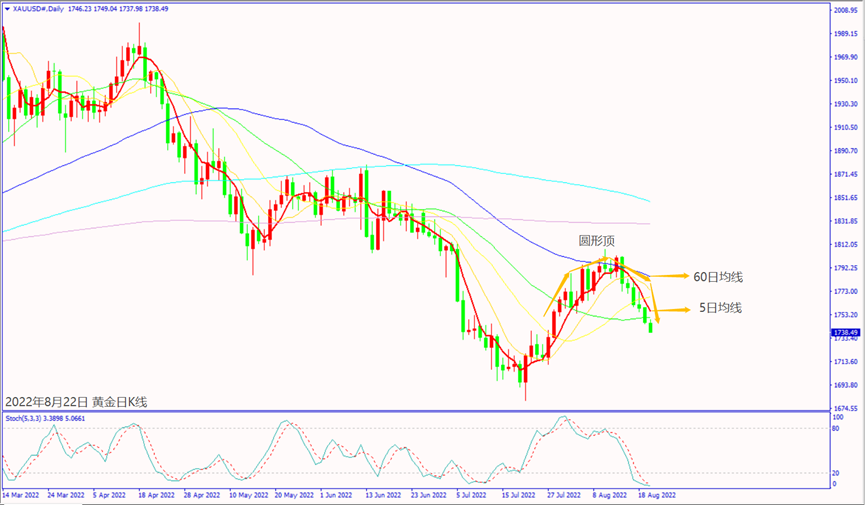Select the 2022年8月22日 黄金日K线 caption
Image resolution: width=865 pixels, height=505 pixels.
[77, 401]
